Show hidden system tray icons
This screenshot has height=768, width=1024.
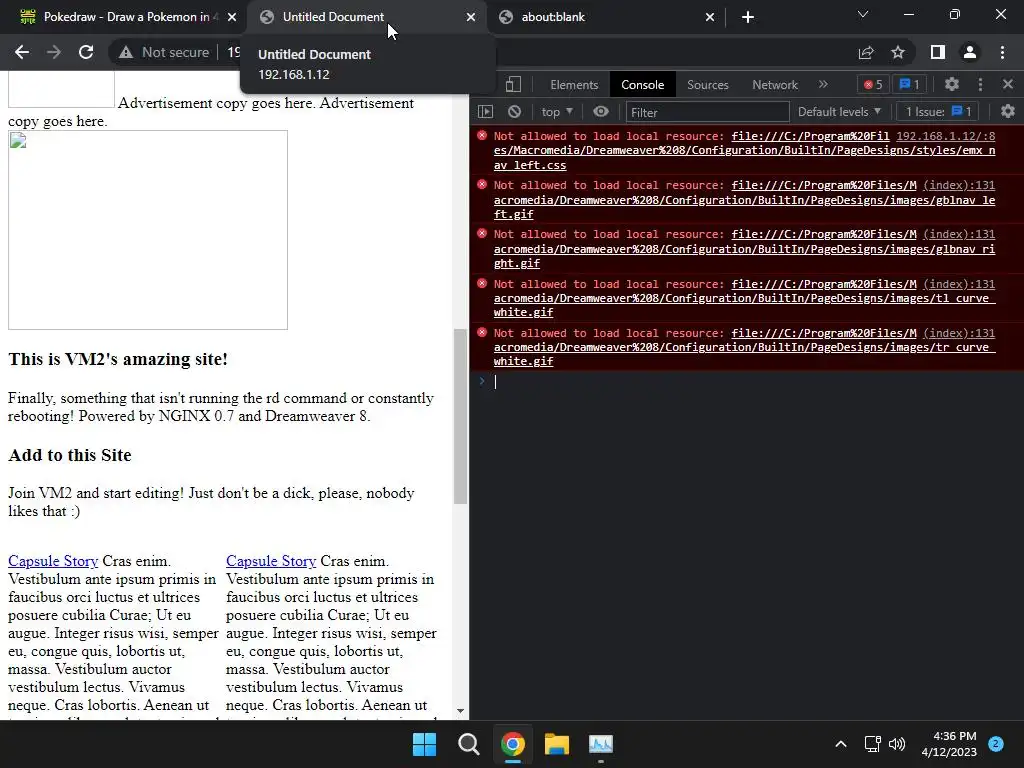pyautogui.click(x=841, y=744)
